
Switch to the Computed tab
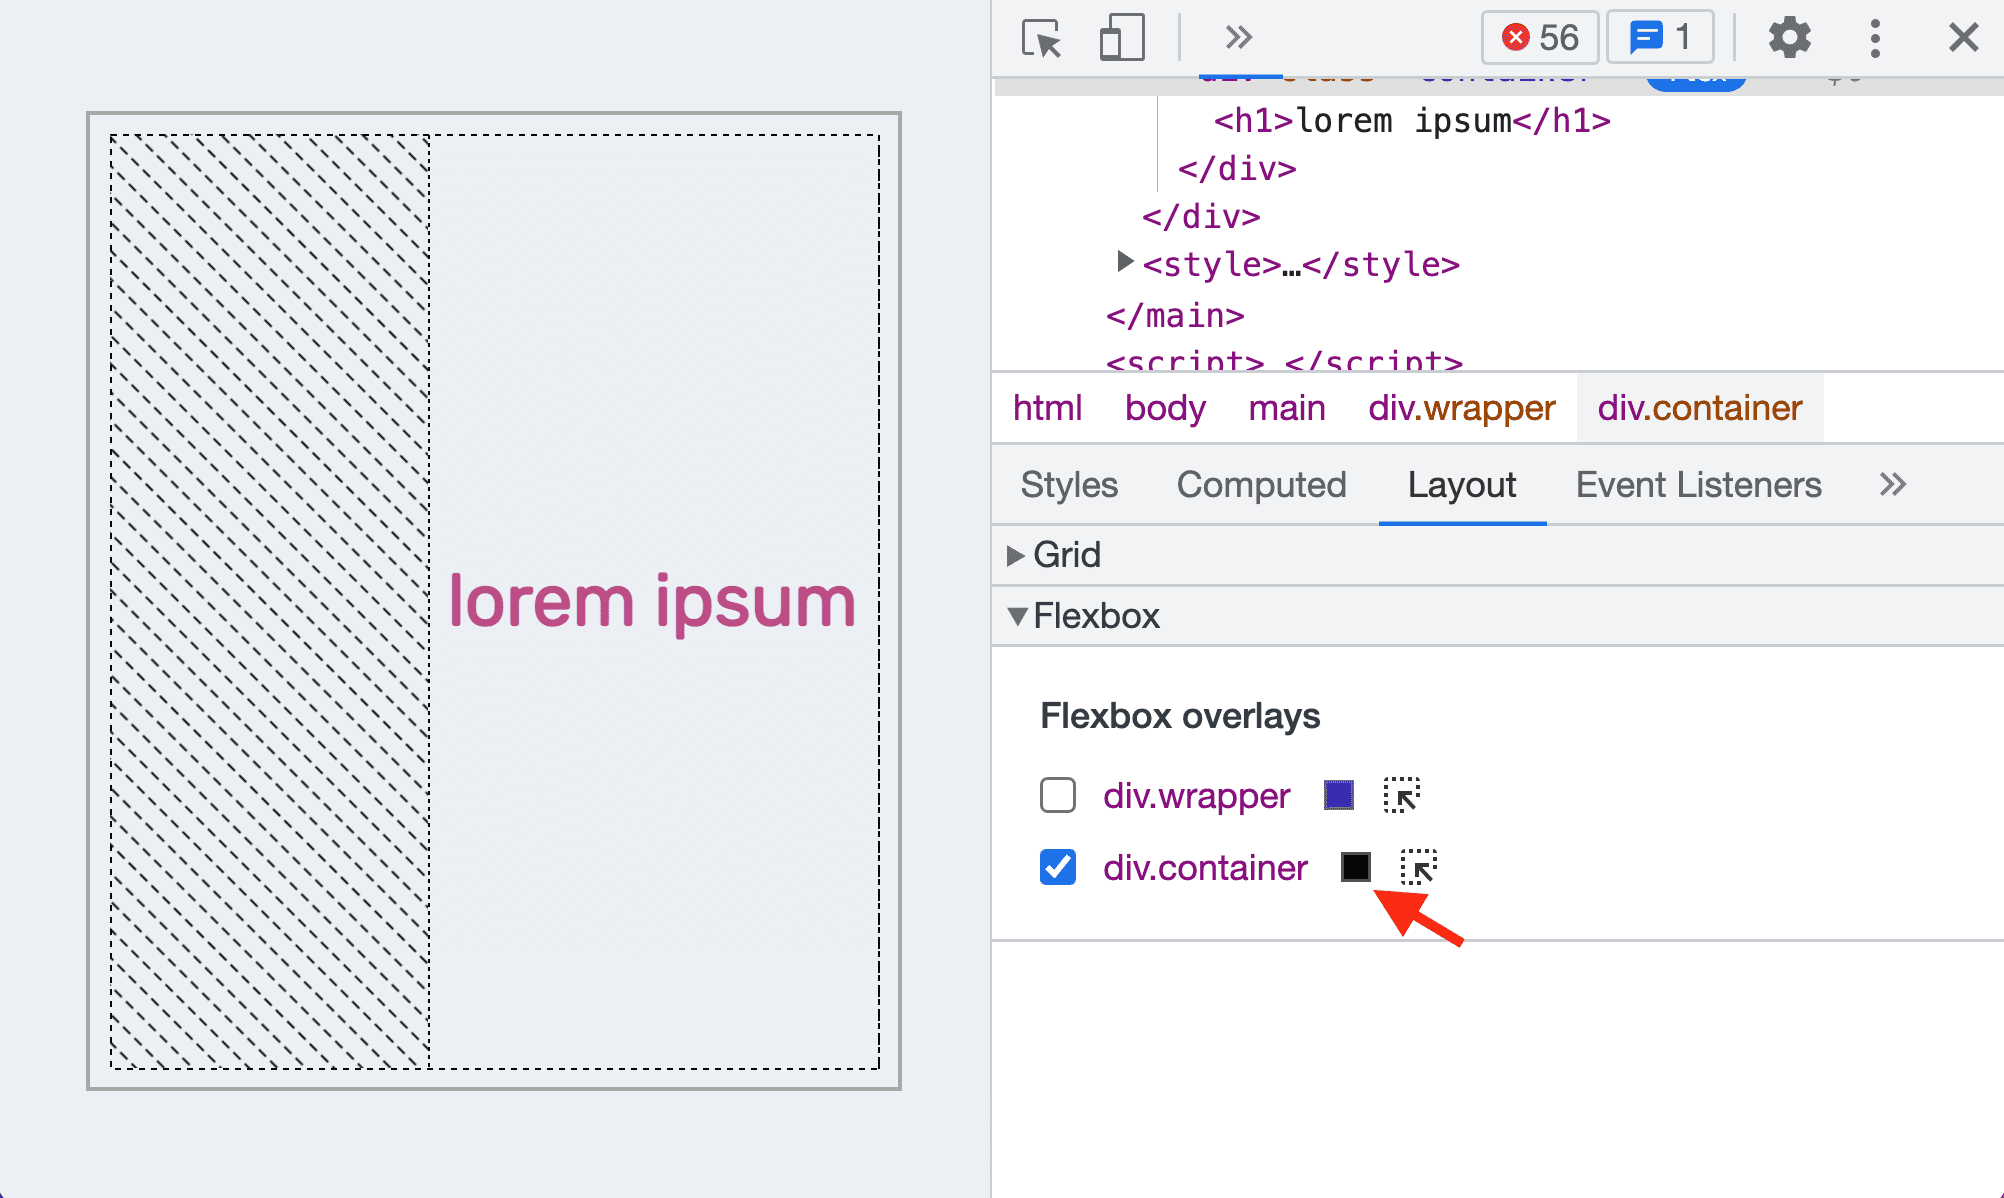tap(1261, 482)
